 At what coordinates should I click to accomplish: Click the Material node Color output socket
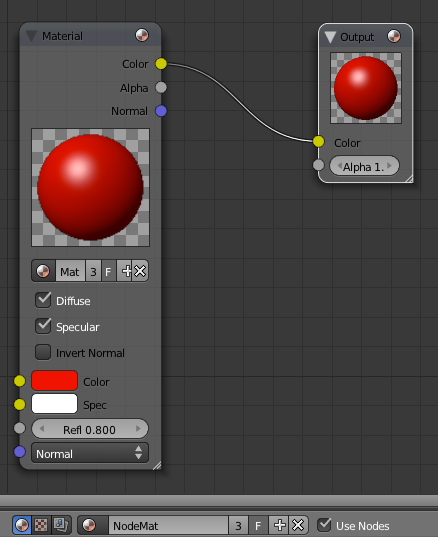pyautogui.click(x=161, y=64)
